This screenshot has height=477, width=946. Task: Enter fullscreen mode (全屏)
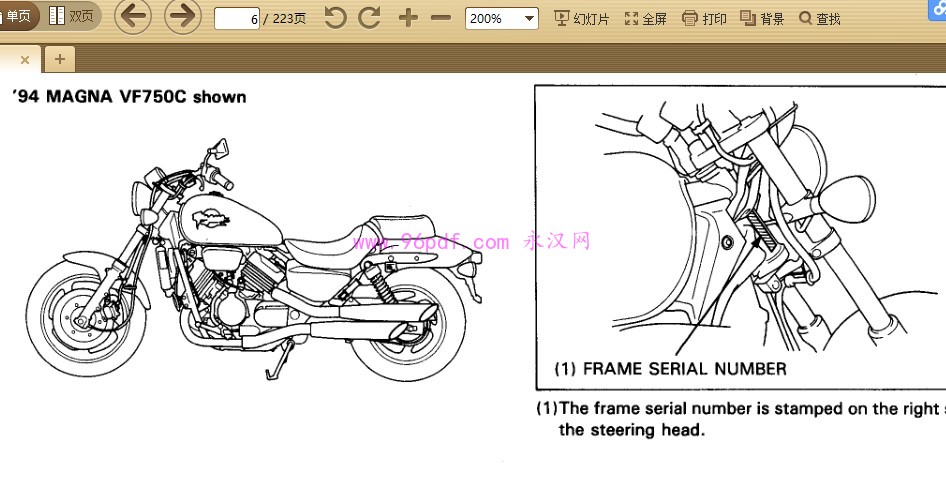click(646, 19)
